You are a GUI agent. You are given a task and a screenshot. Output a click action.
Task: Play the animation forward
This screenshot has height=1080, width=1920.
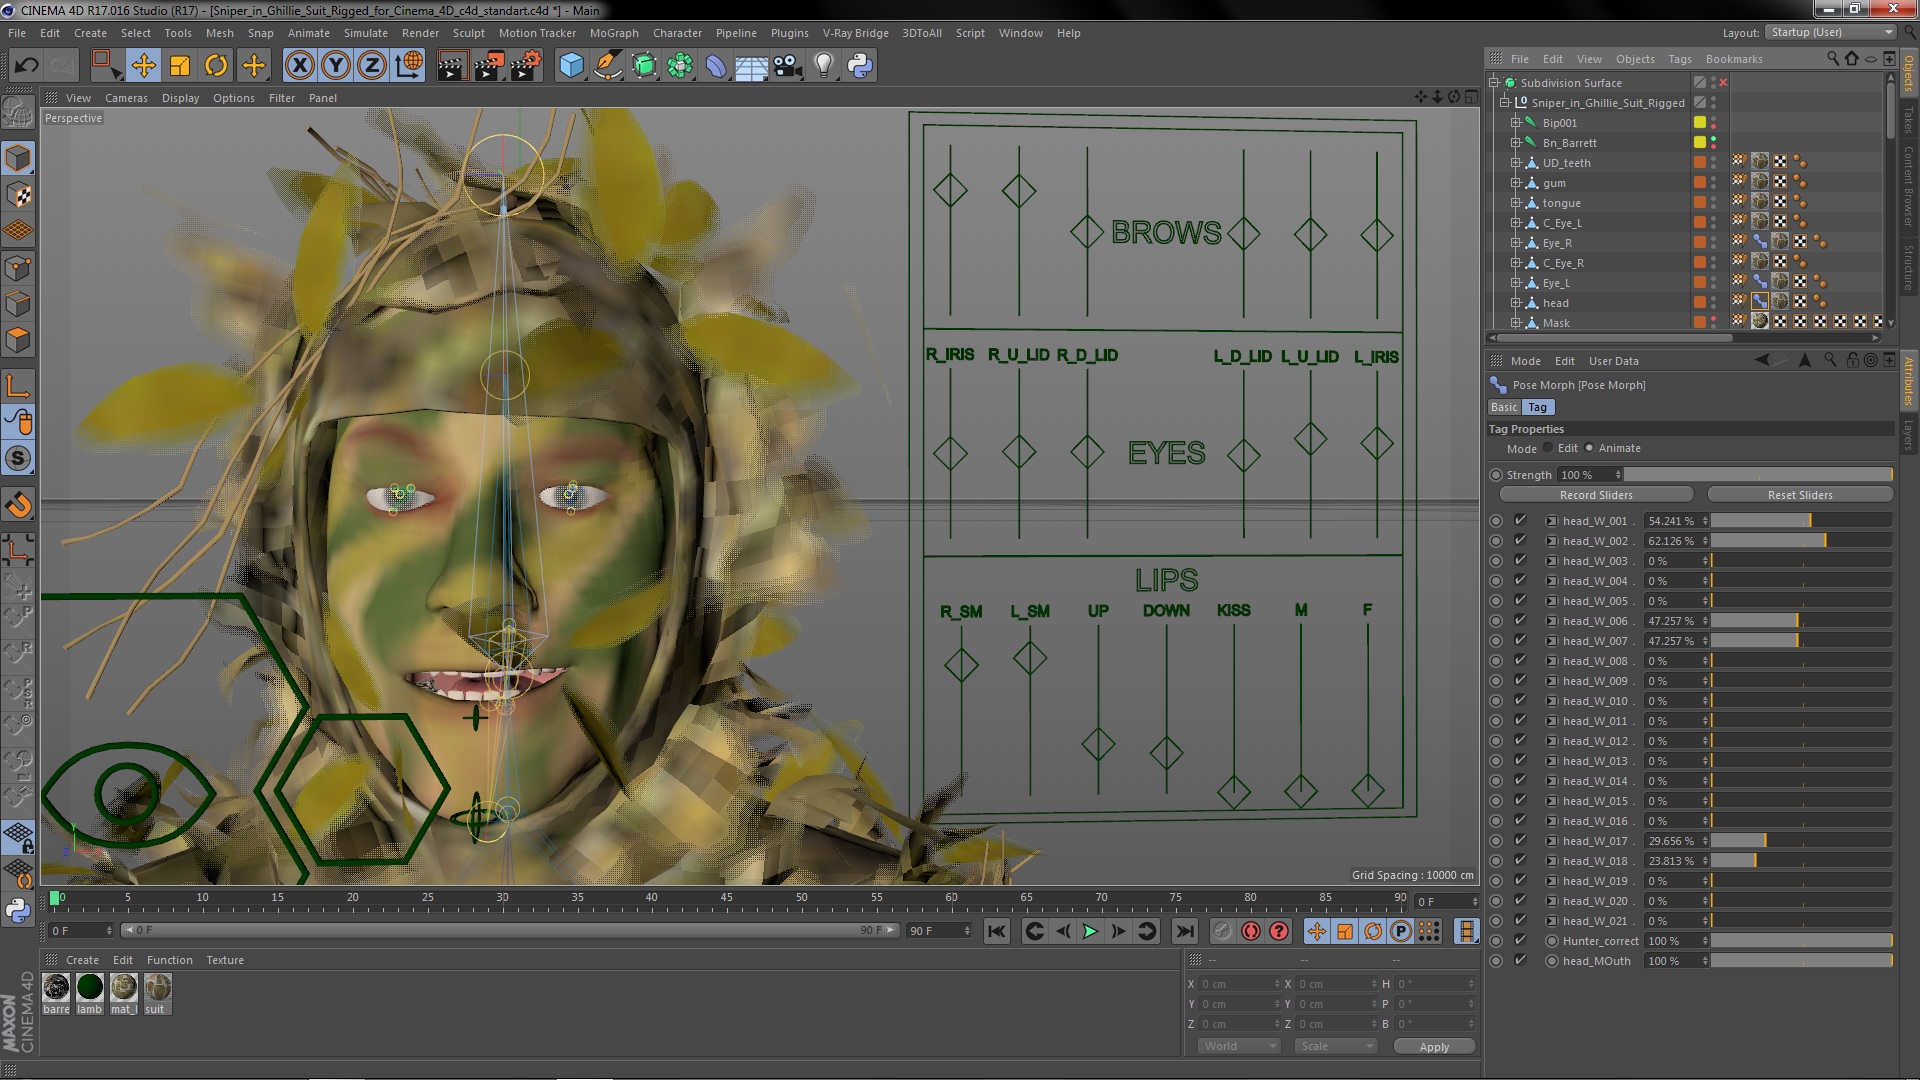[1091, 931]
